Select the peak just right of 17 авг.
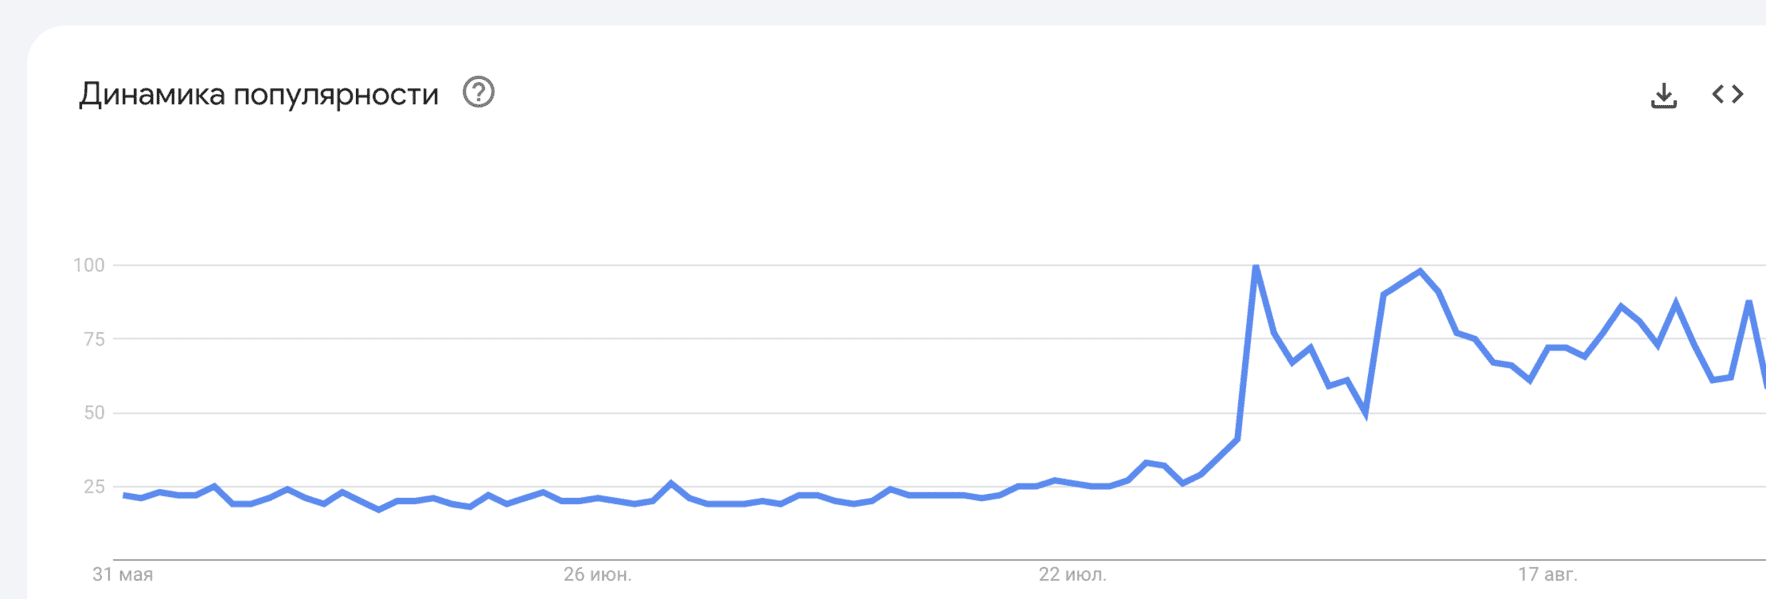This screenshot has height=599, width=1766. point(1621,306)
